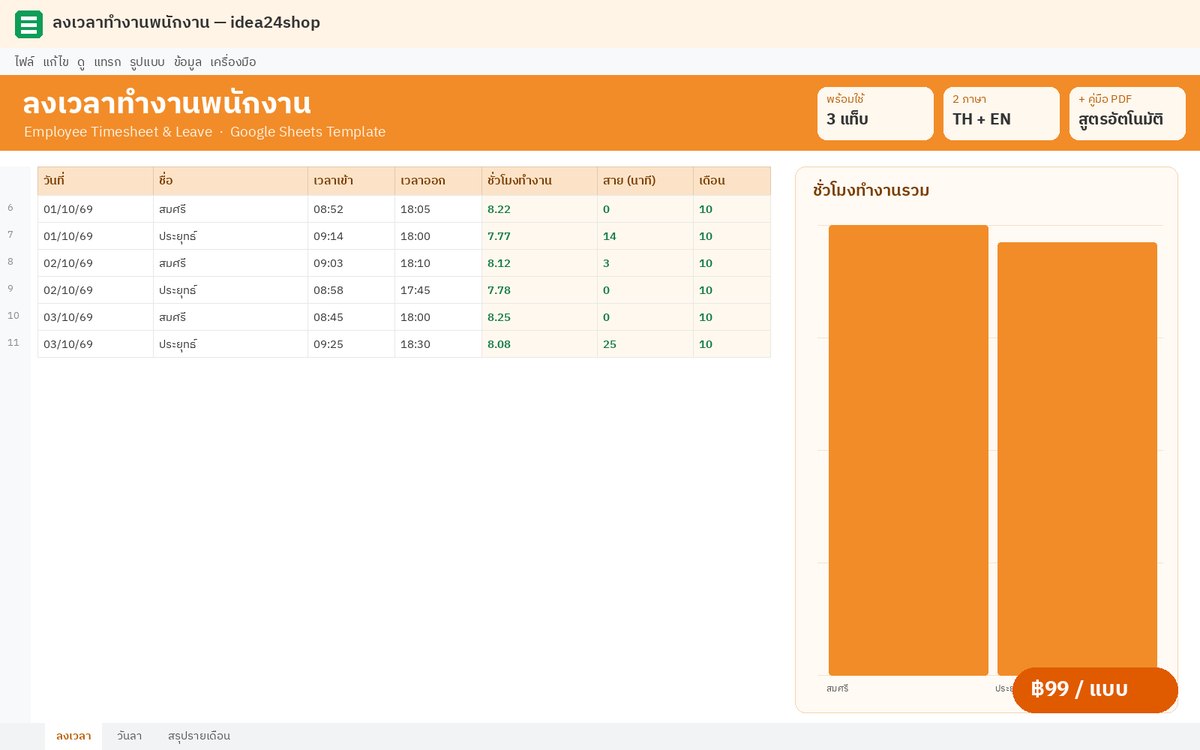Viewport: 1200px width, 750px height.
Task: Select the cell with hours 8.12
Action: tap(540, 263)
